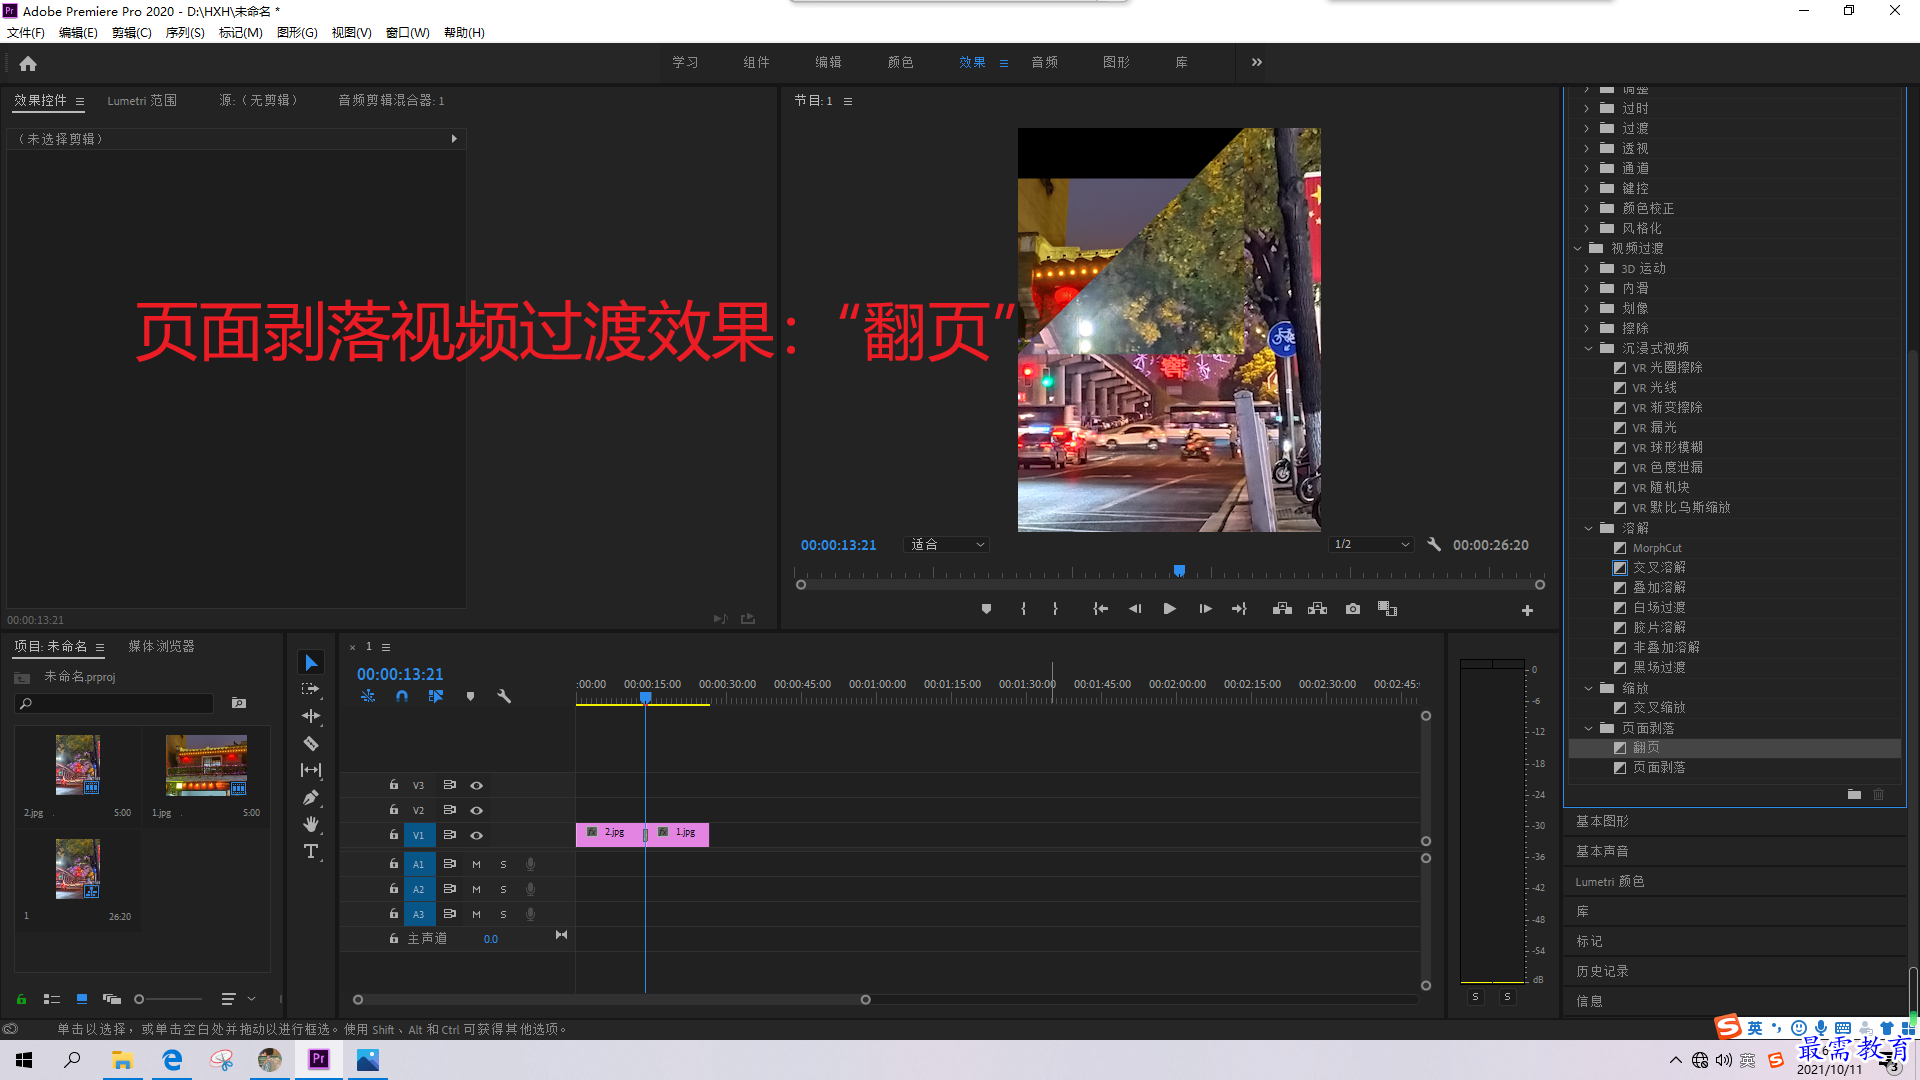1920x1080 pixels.
Task: Solo the A2 audio track
Action: 503,889
